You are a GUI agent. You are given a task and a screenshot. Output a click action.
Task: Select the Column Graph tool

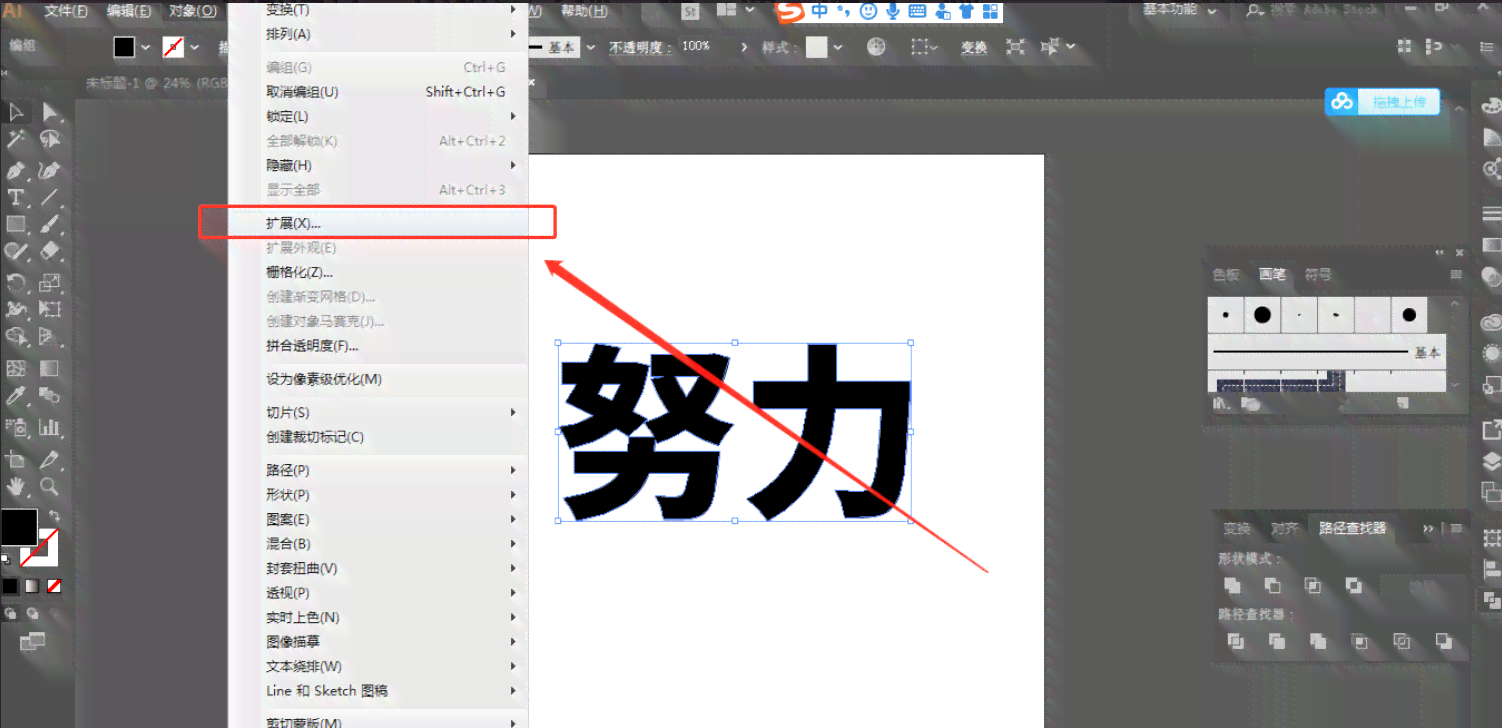point(50,428)
